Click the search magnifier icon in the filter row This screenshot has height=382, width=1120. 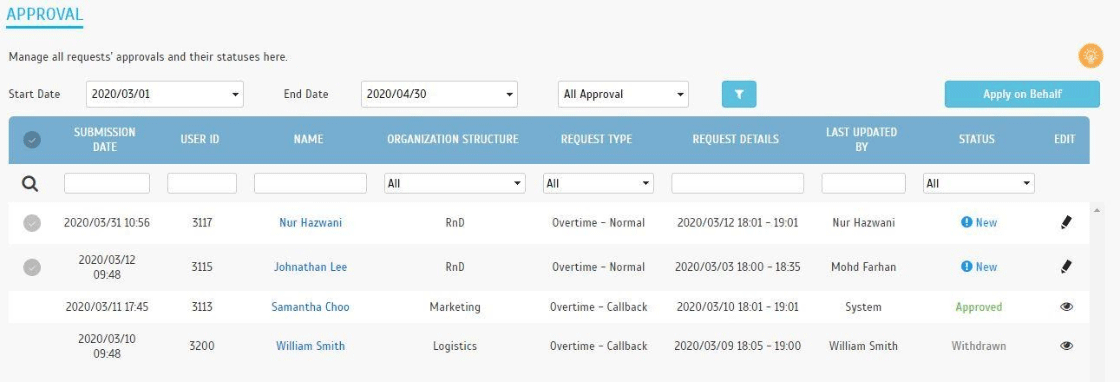pyautogui.click(x=29, y=184)
